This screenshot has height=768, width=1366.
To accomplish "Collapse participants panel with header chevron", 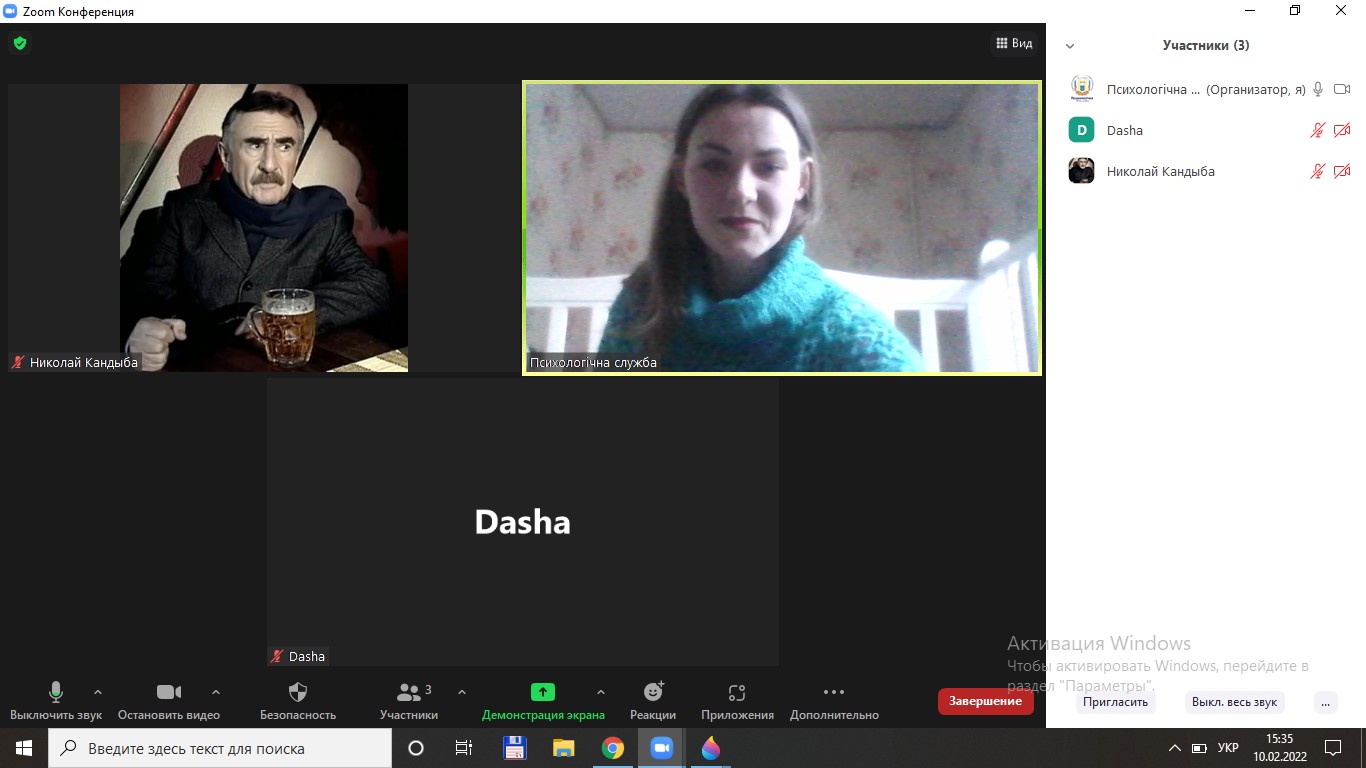I will (1070, 46).
